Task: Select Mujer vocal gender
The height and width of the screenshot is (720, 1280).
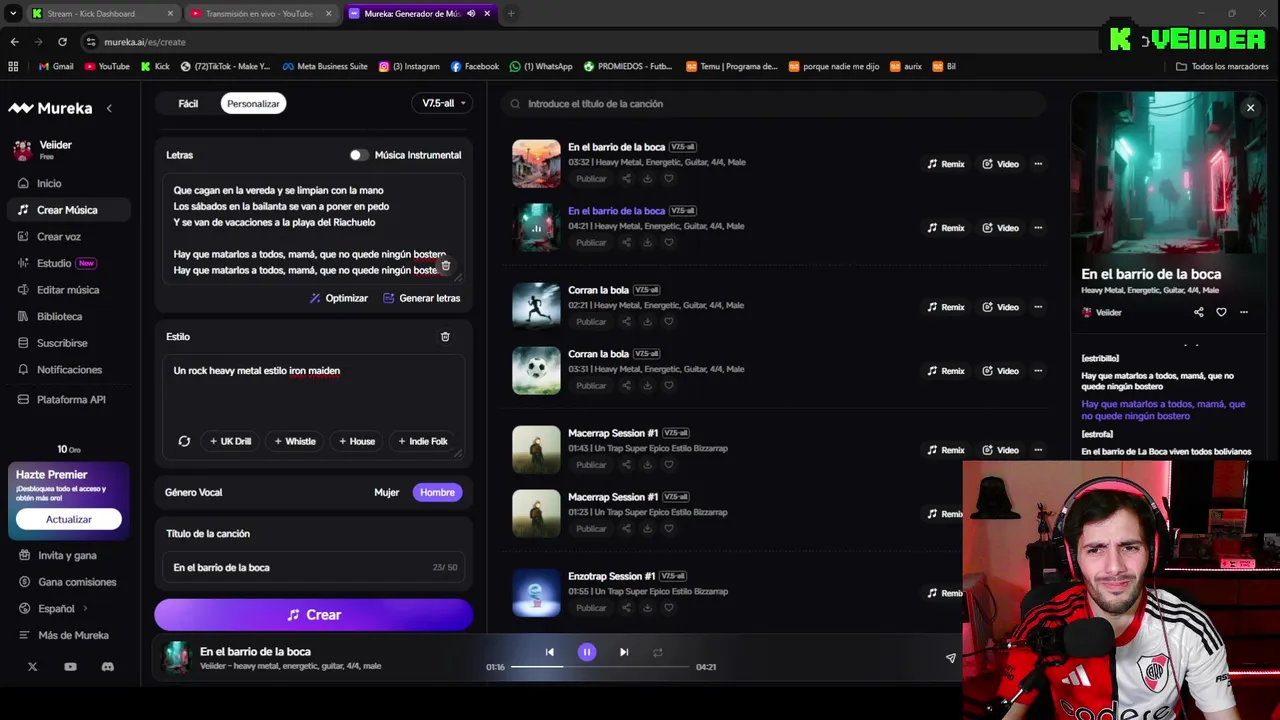Action: click(386, 492)
